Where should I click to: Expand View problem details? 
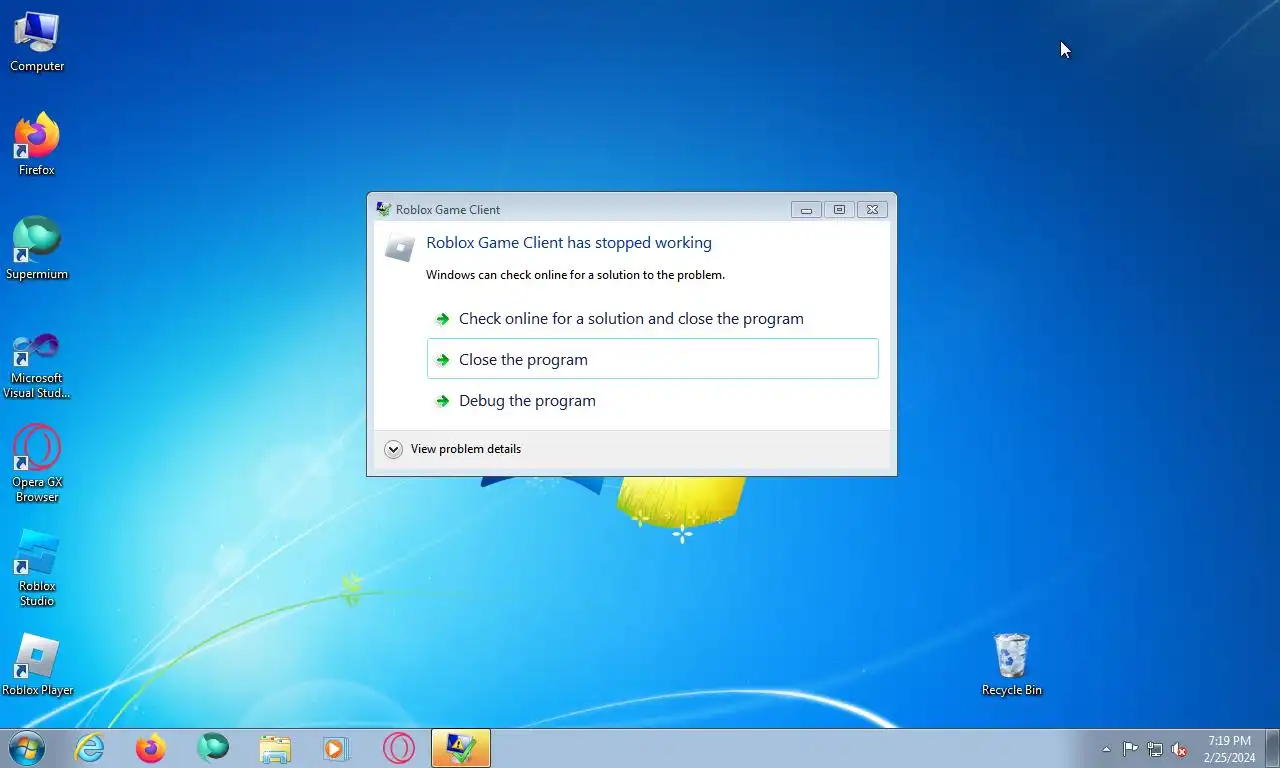452,449
